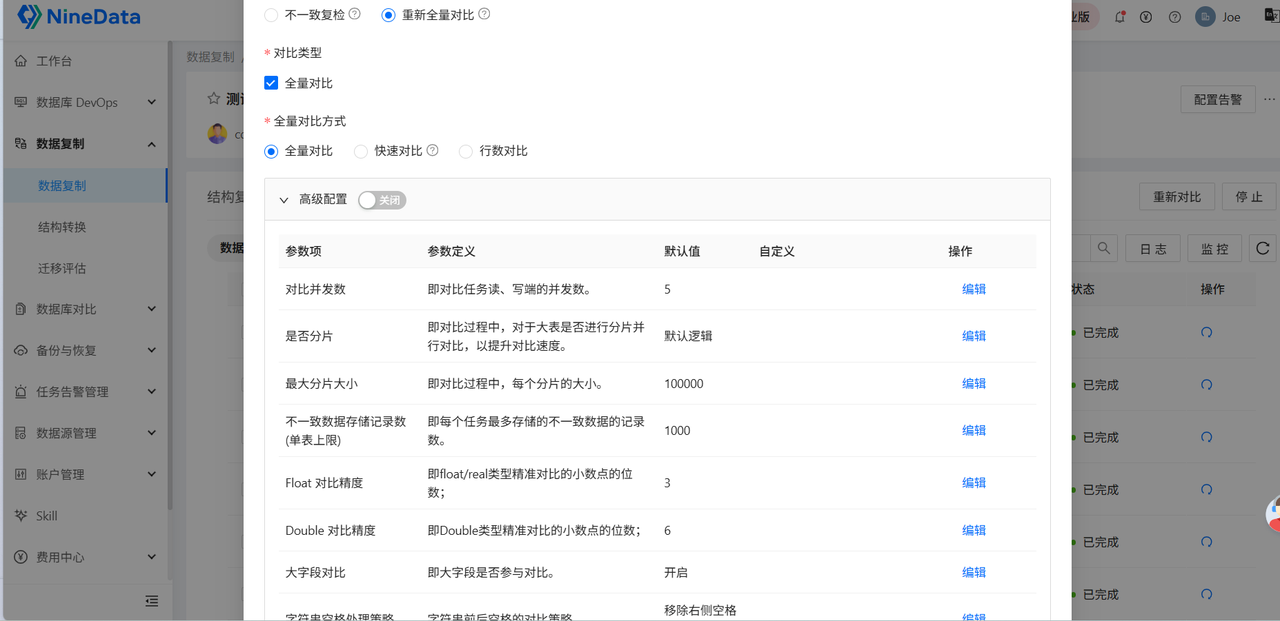Open the yen billing icon in header
This screenshot has width=1280, height=621.
1146,17
